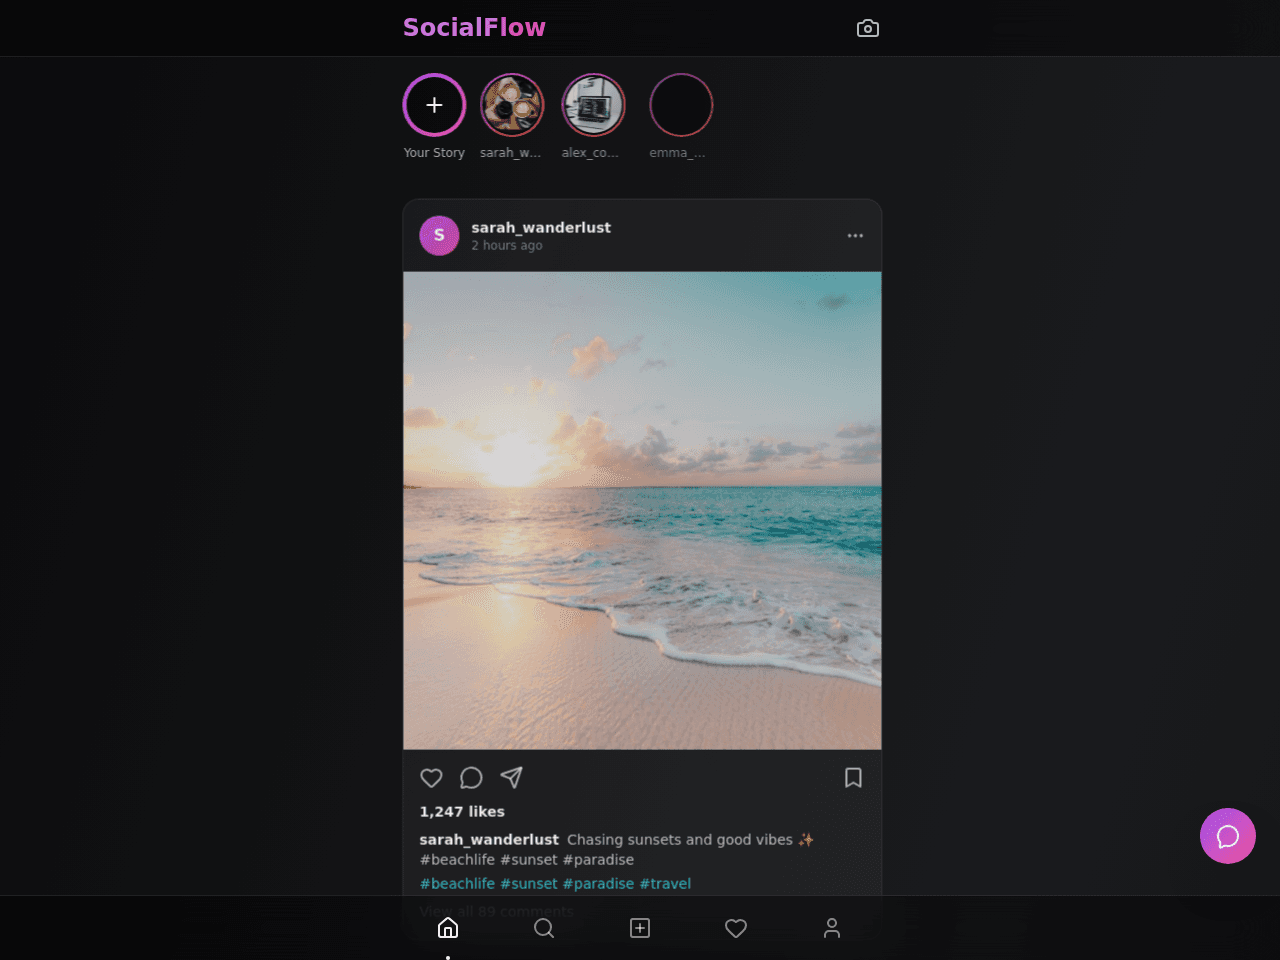View the 1,247 likes list
The width and height of the screenshot is (1280, 960).
click(x=462, y=812)
